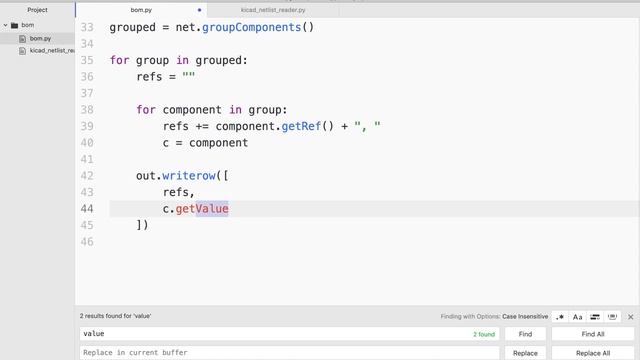Click writerow in line 42
This screenshot has width=640, height=360.
click(x=189, y=176)
